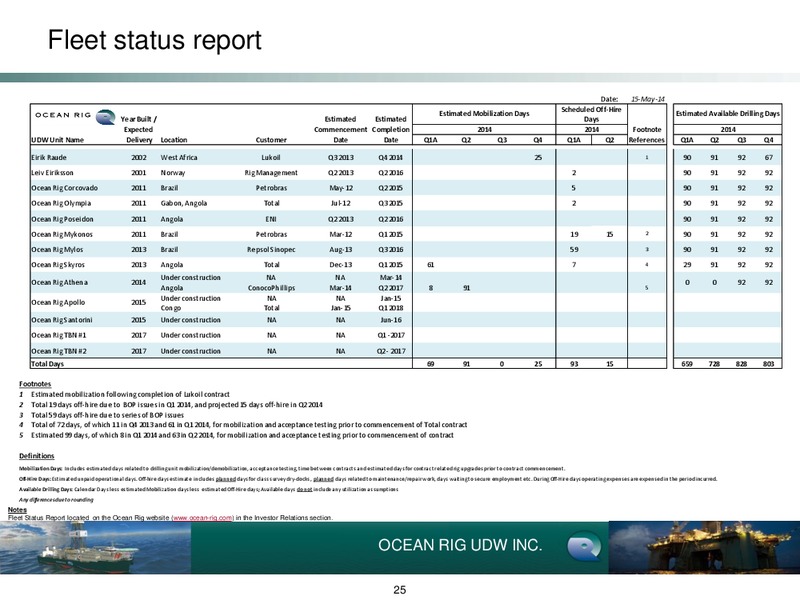
Task: Select the 'Fleet status report' title
Action: [154, 40]
